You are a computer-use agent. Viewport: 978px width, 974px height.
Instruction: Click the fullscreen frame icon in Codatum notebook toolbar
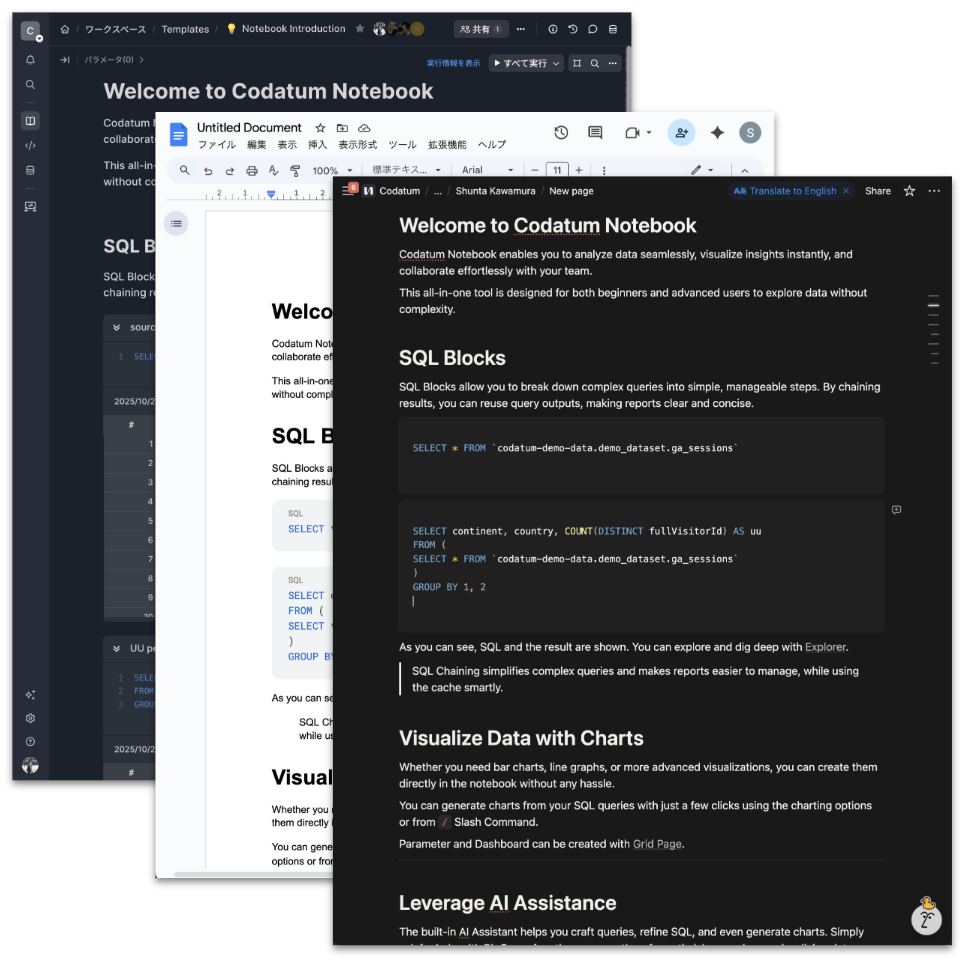(x=577, y=63)
